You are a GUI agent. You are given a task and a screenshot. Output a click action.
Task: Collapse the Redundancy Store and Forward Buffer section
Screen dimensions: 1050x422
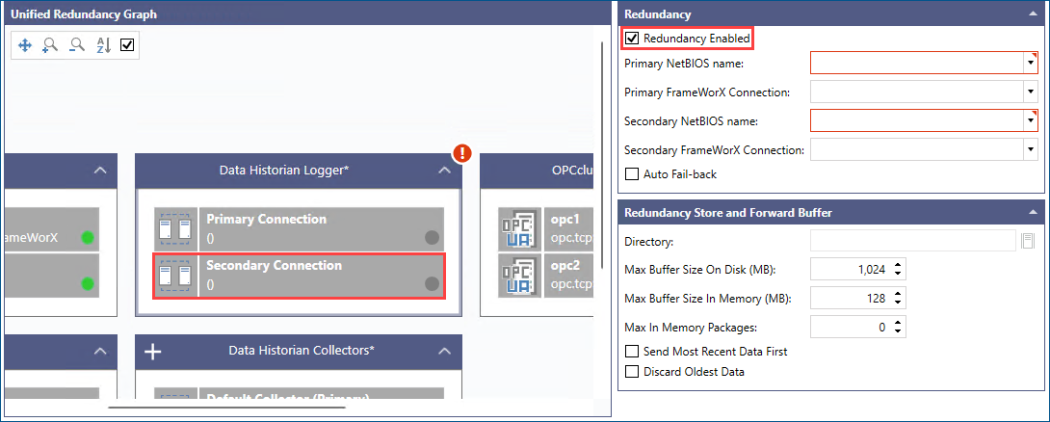pos(1030,212)
